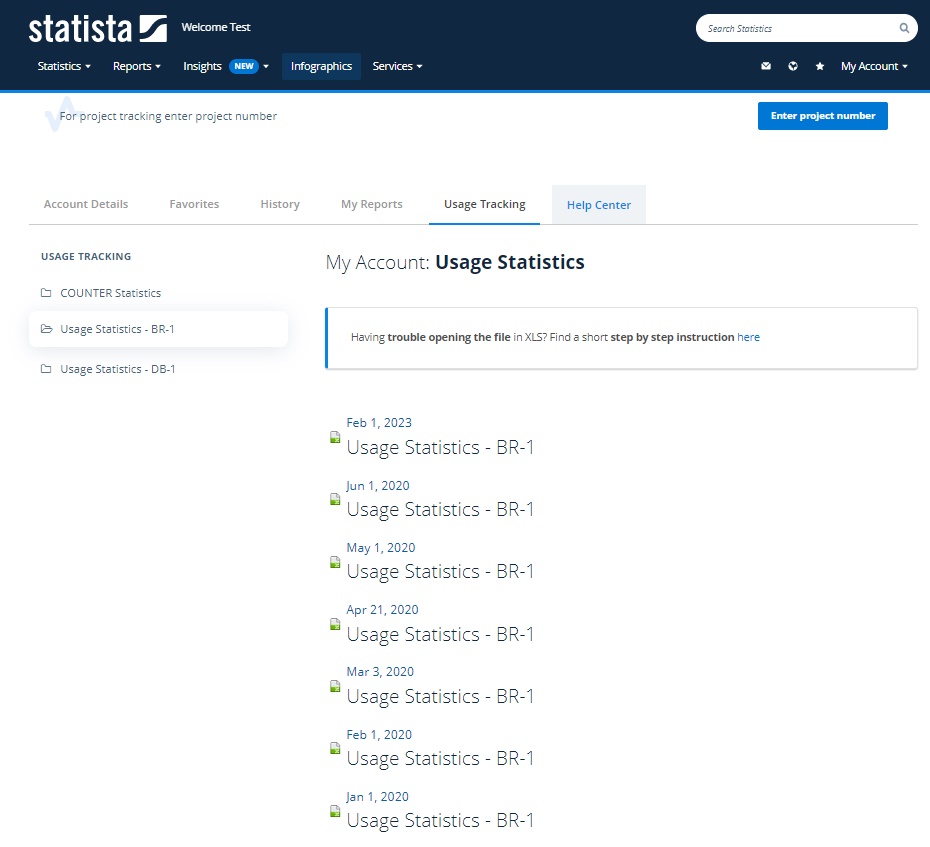Click the file icon for Apr 21, 2020
This screenshot has height=847, width=930.
335,624
